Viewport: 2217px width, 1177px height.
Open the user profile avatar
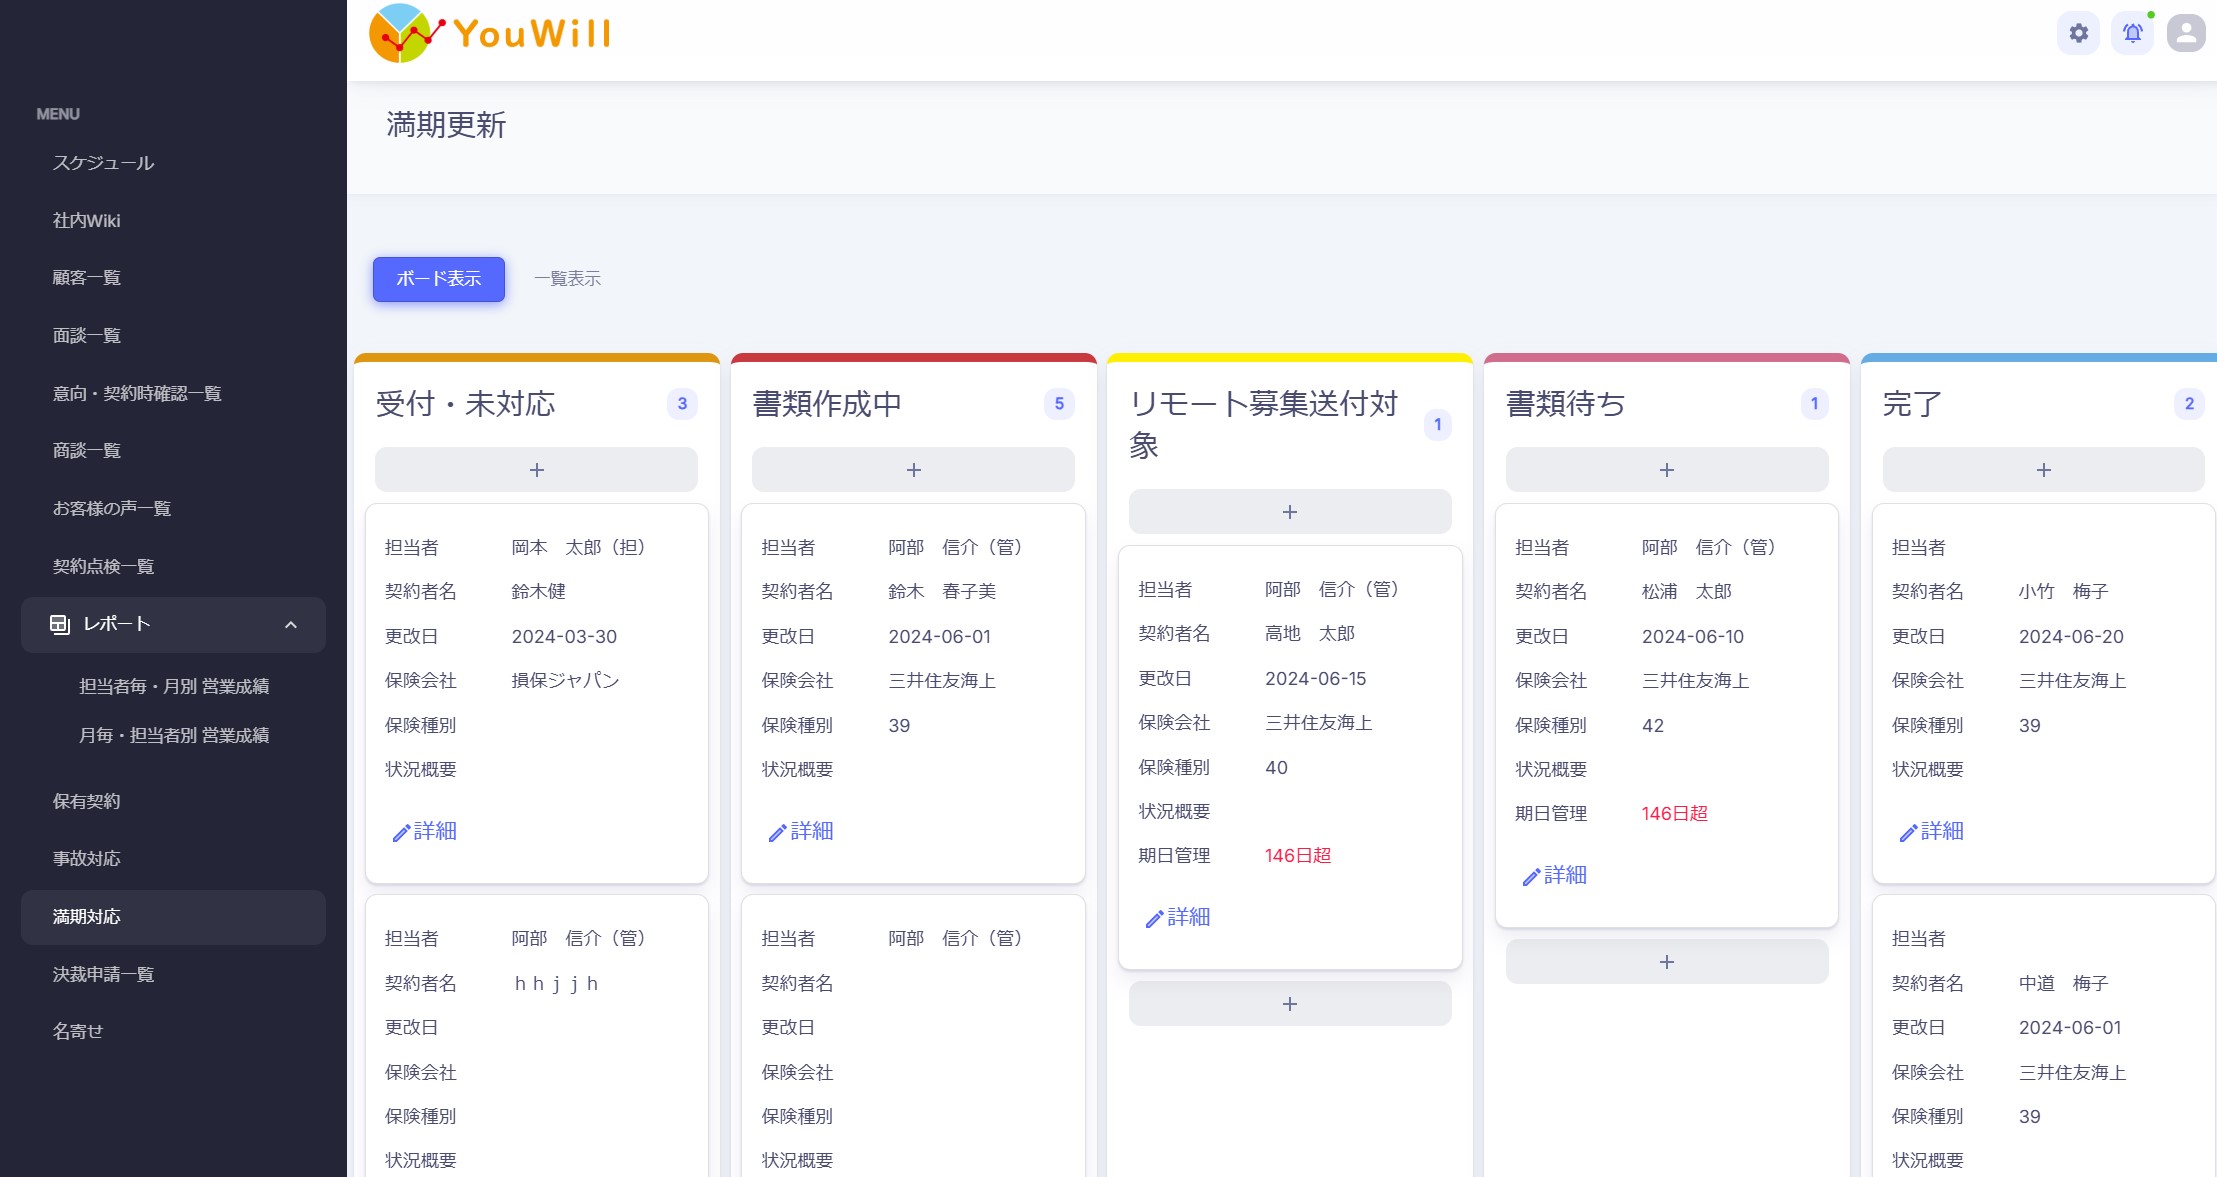coord(2186,33)
